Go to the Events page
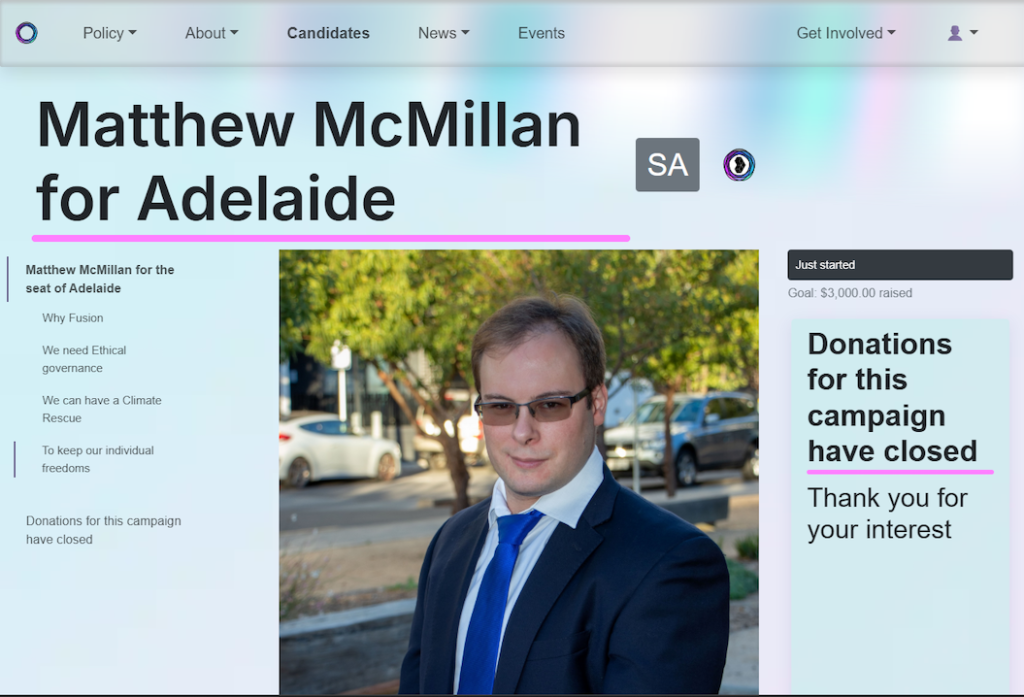This screenshot has height=697, width=1024. click(541, 33)
